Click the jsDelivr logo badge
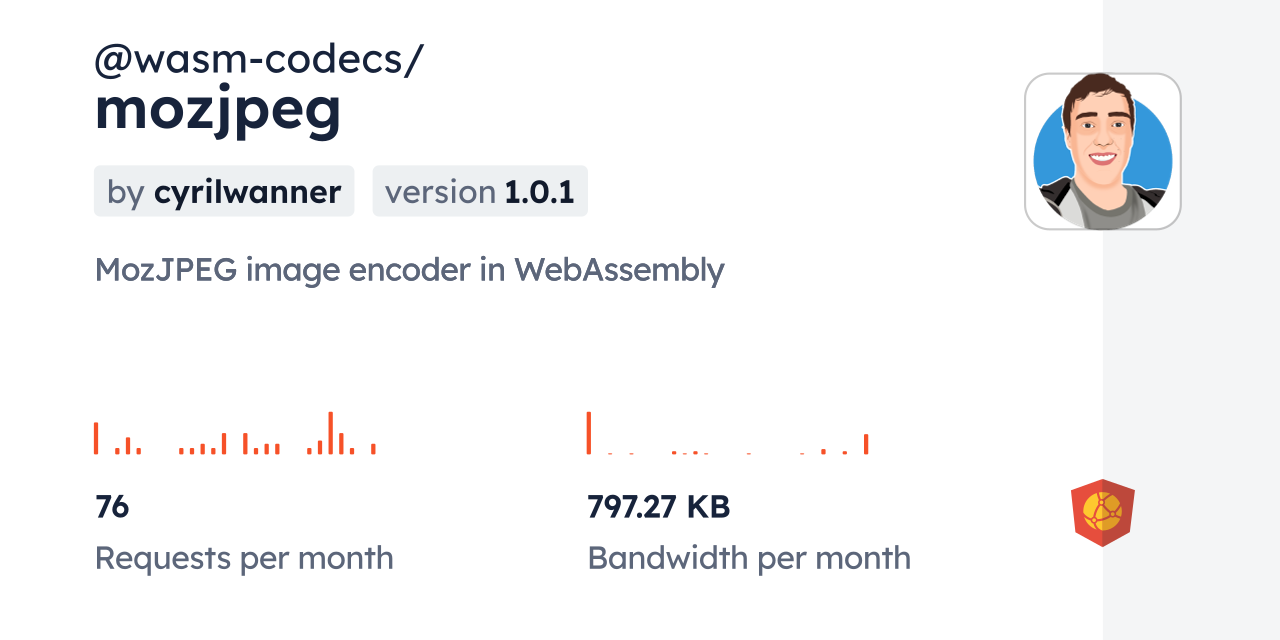The width and height of the screenshot is (1280, 640). pos(1102,512)
